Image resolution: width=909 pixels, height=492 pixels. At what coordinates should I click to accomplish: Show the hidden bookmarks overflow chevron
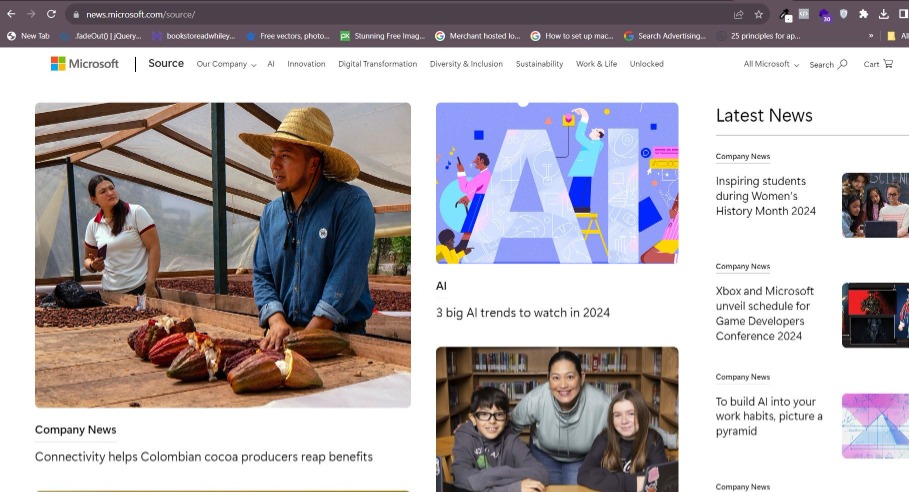[871, 36]
